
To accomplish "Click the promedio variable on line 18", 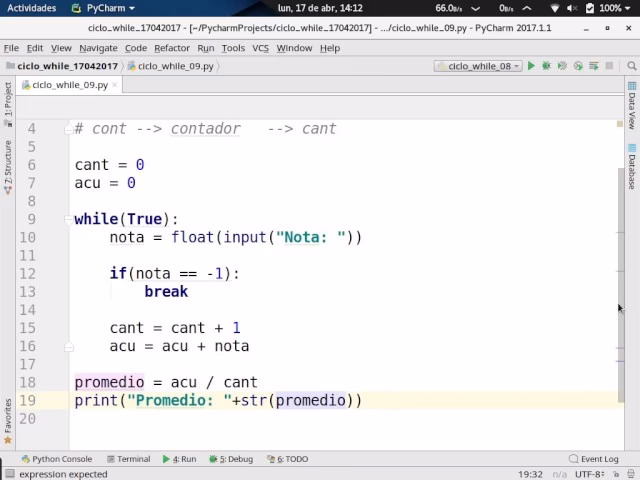I will 109,382.
